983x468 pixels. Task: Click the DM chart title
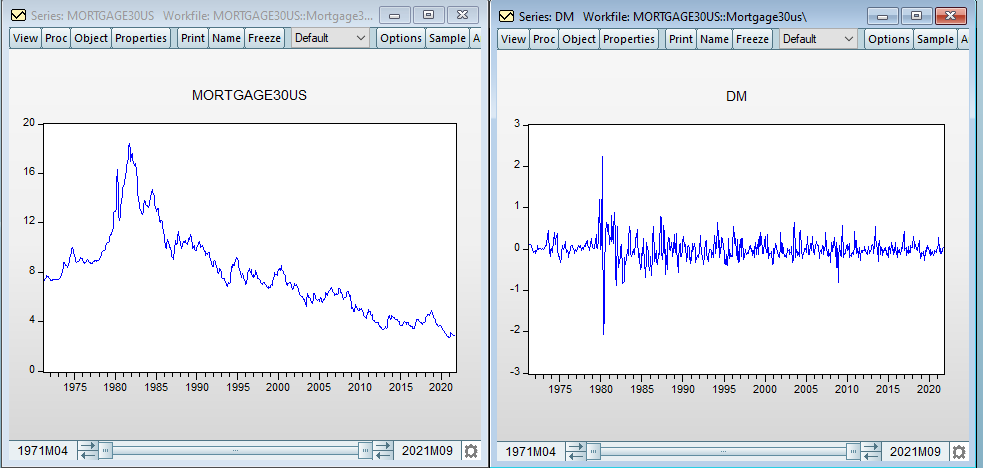click(737, 96)
